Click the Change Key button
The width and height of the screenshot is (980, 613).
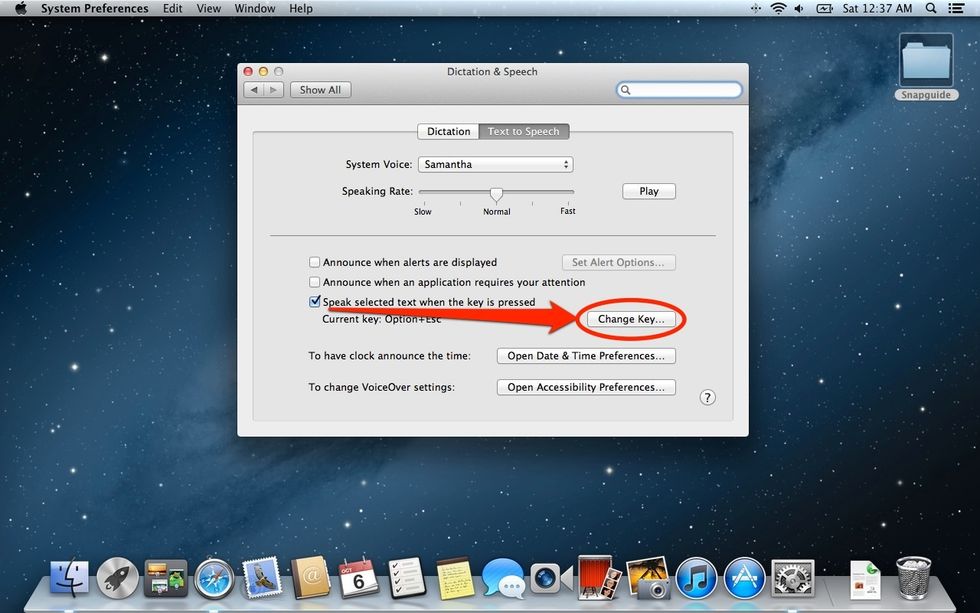pyautogui.click(x=630, y=319)
